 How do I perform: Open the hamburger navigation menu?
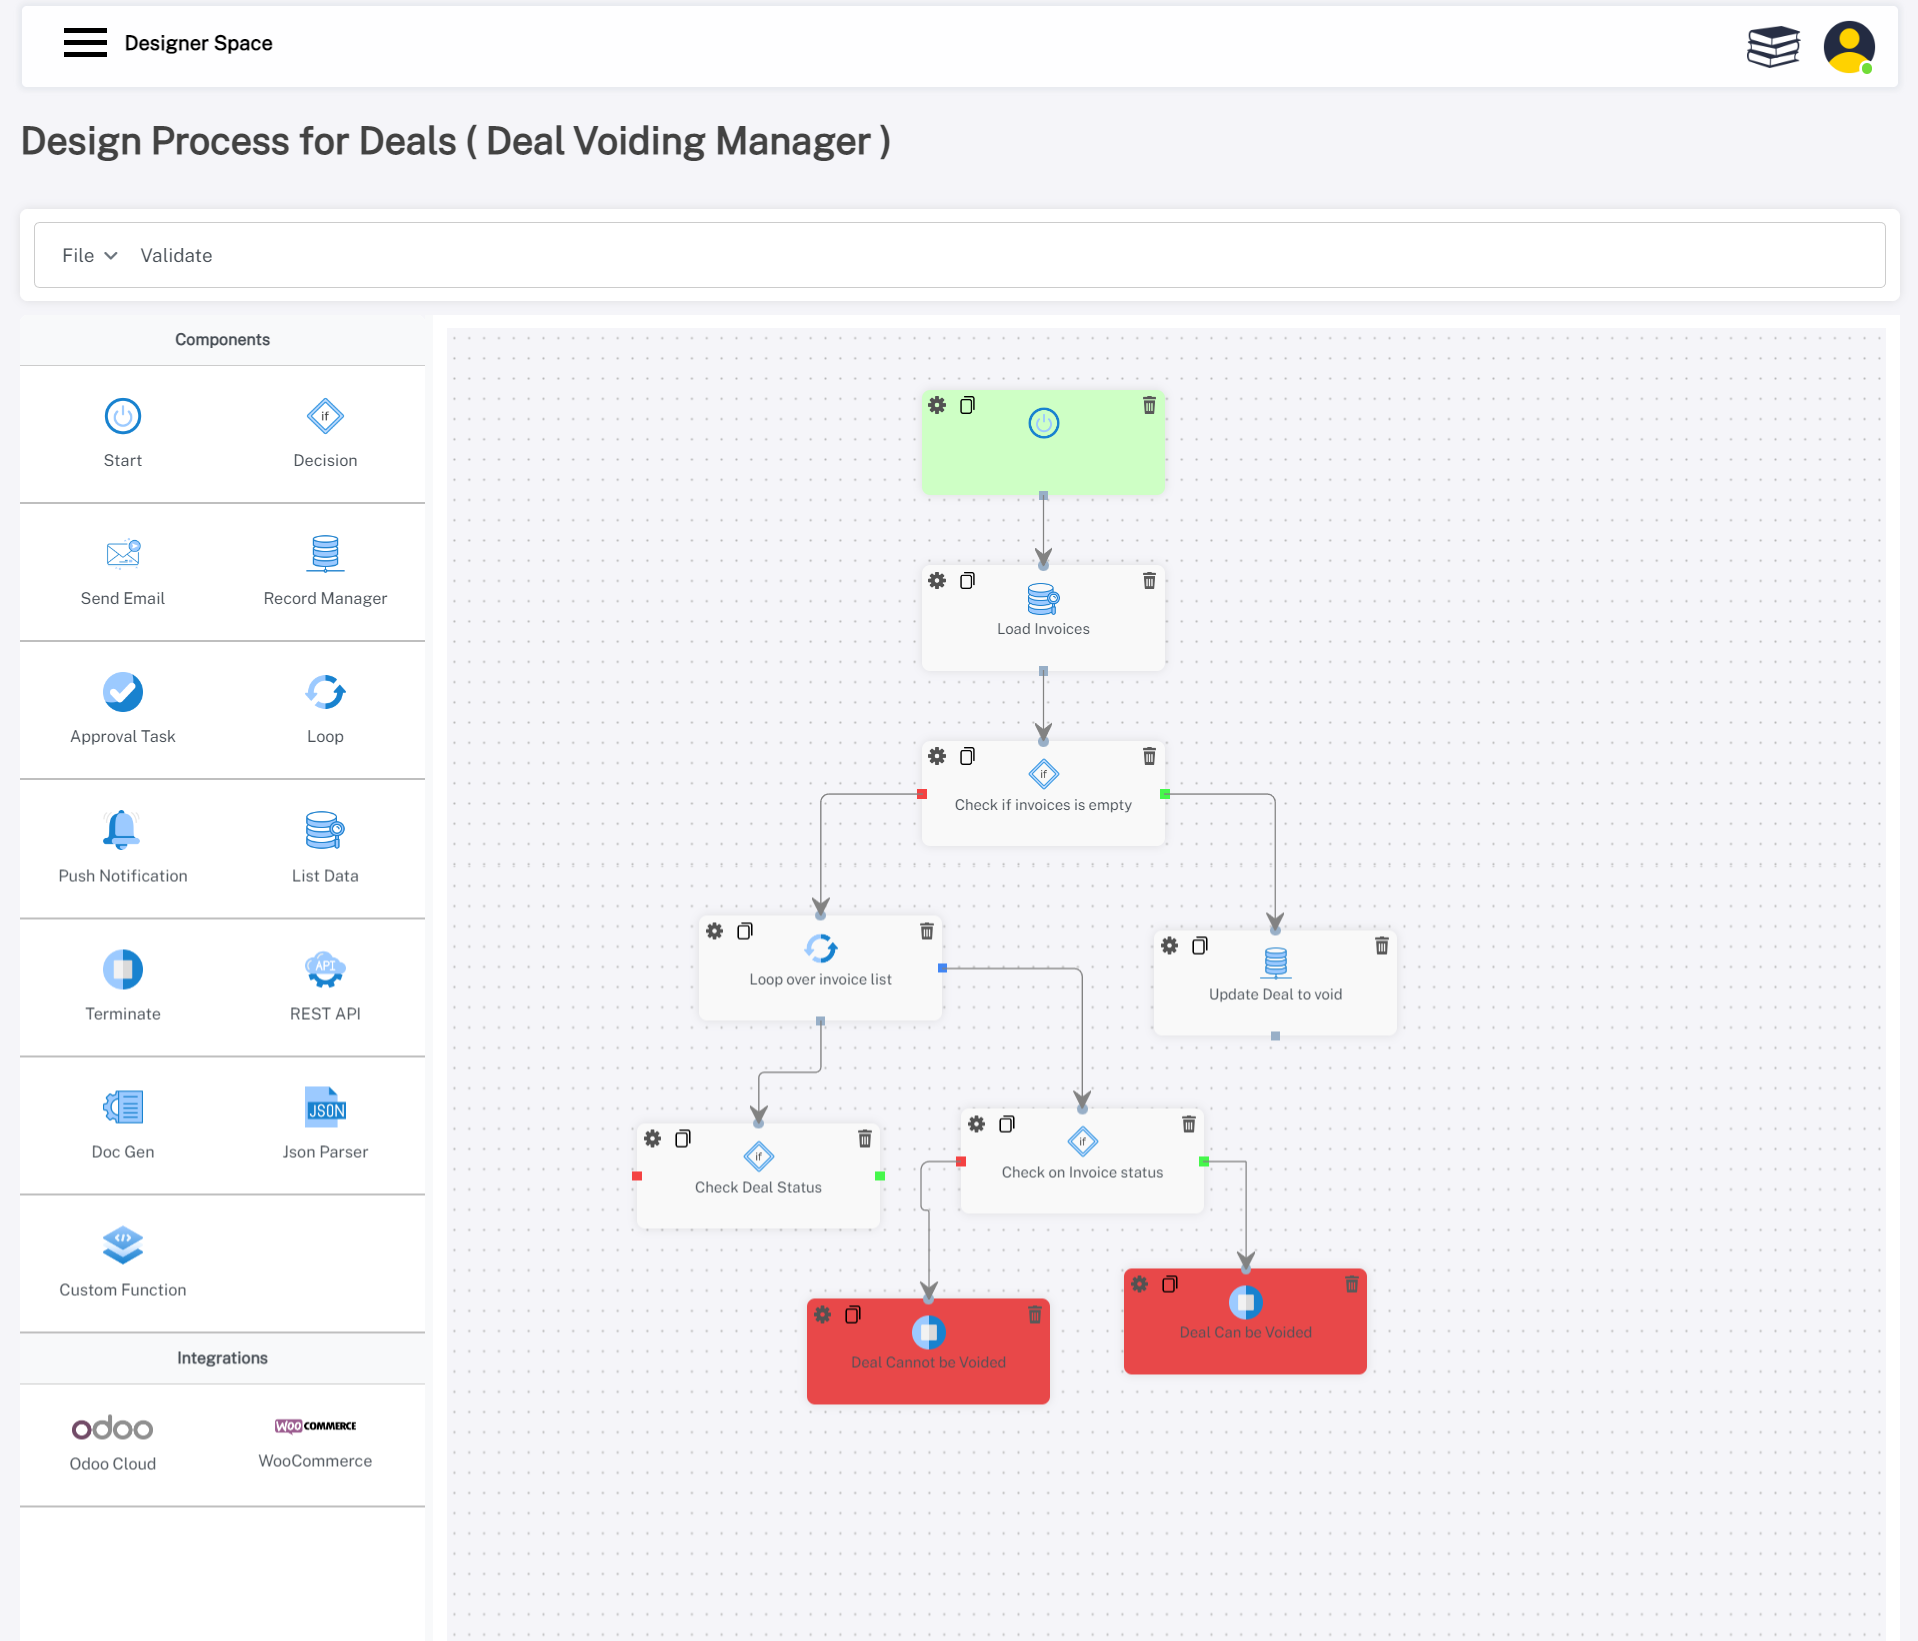[85, 43]
